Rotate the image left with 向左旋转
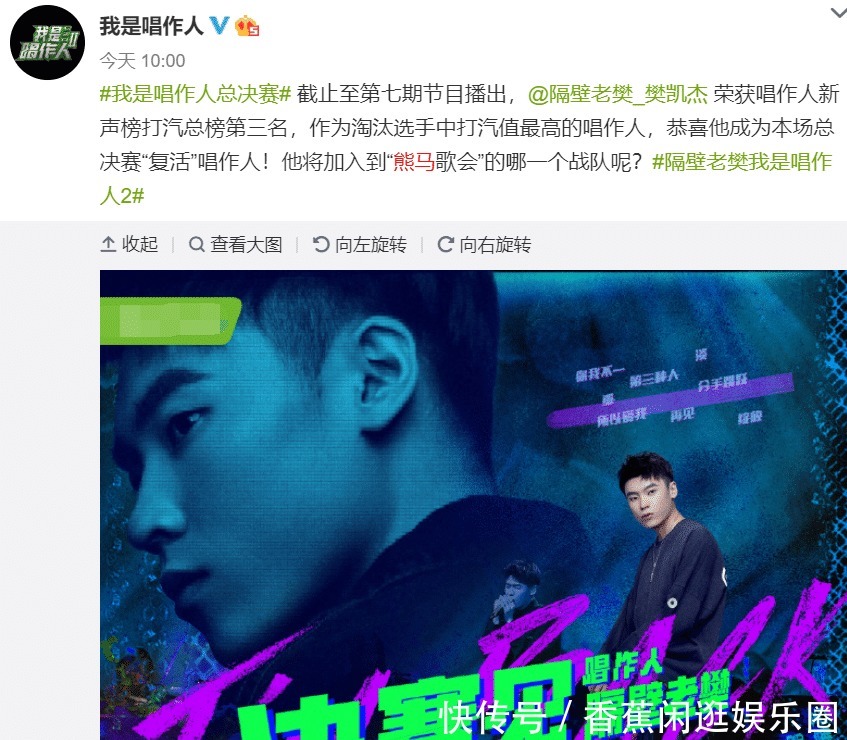The image size is (847, 740). 321,245
